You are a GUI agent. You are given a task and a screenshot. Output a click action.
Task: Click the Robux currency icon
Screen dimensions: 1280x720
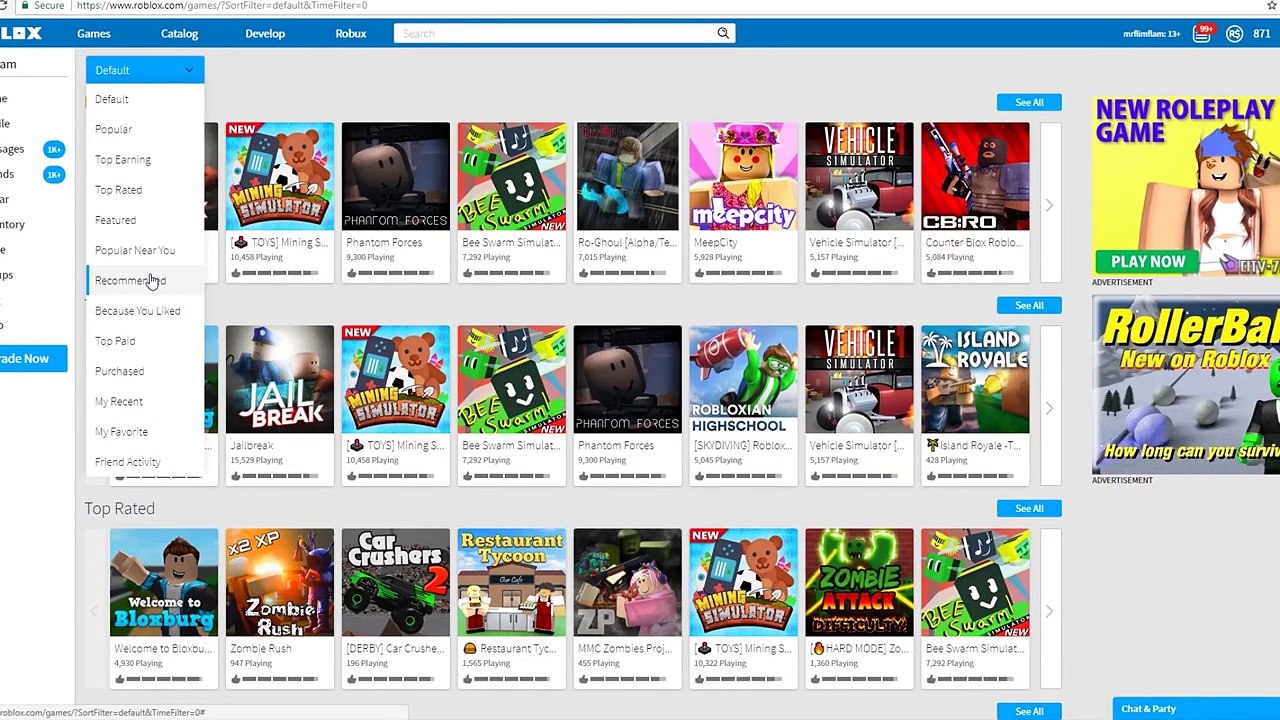tap(1235, 34)
